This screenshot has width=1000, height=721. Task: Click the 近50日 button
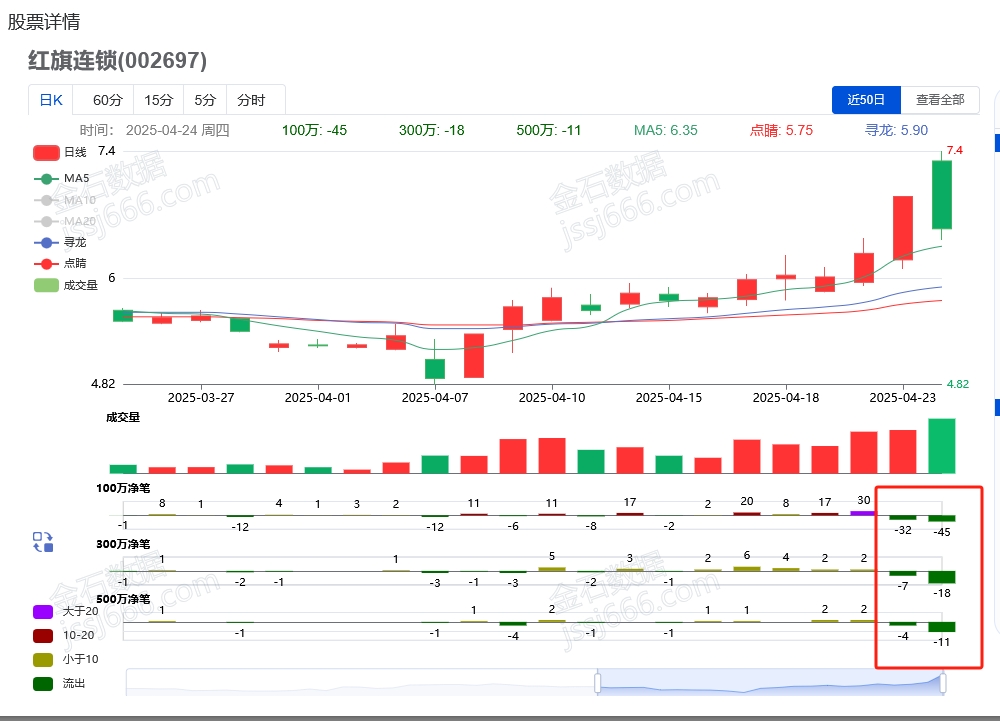[866, 99]
